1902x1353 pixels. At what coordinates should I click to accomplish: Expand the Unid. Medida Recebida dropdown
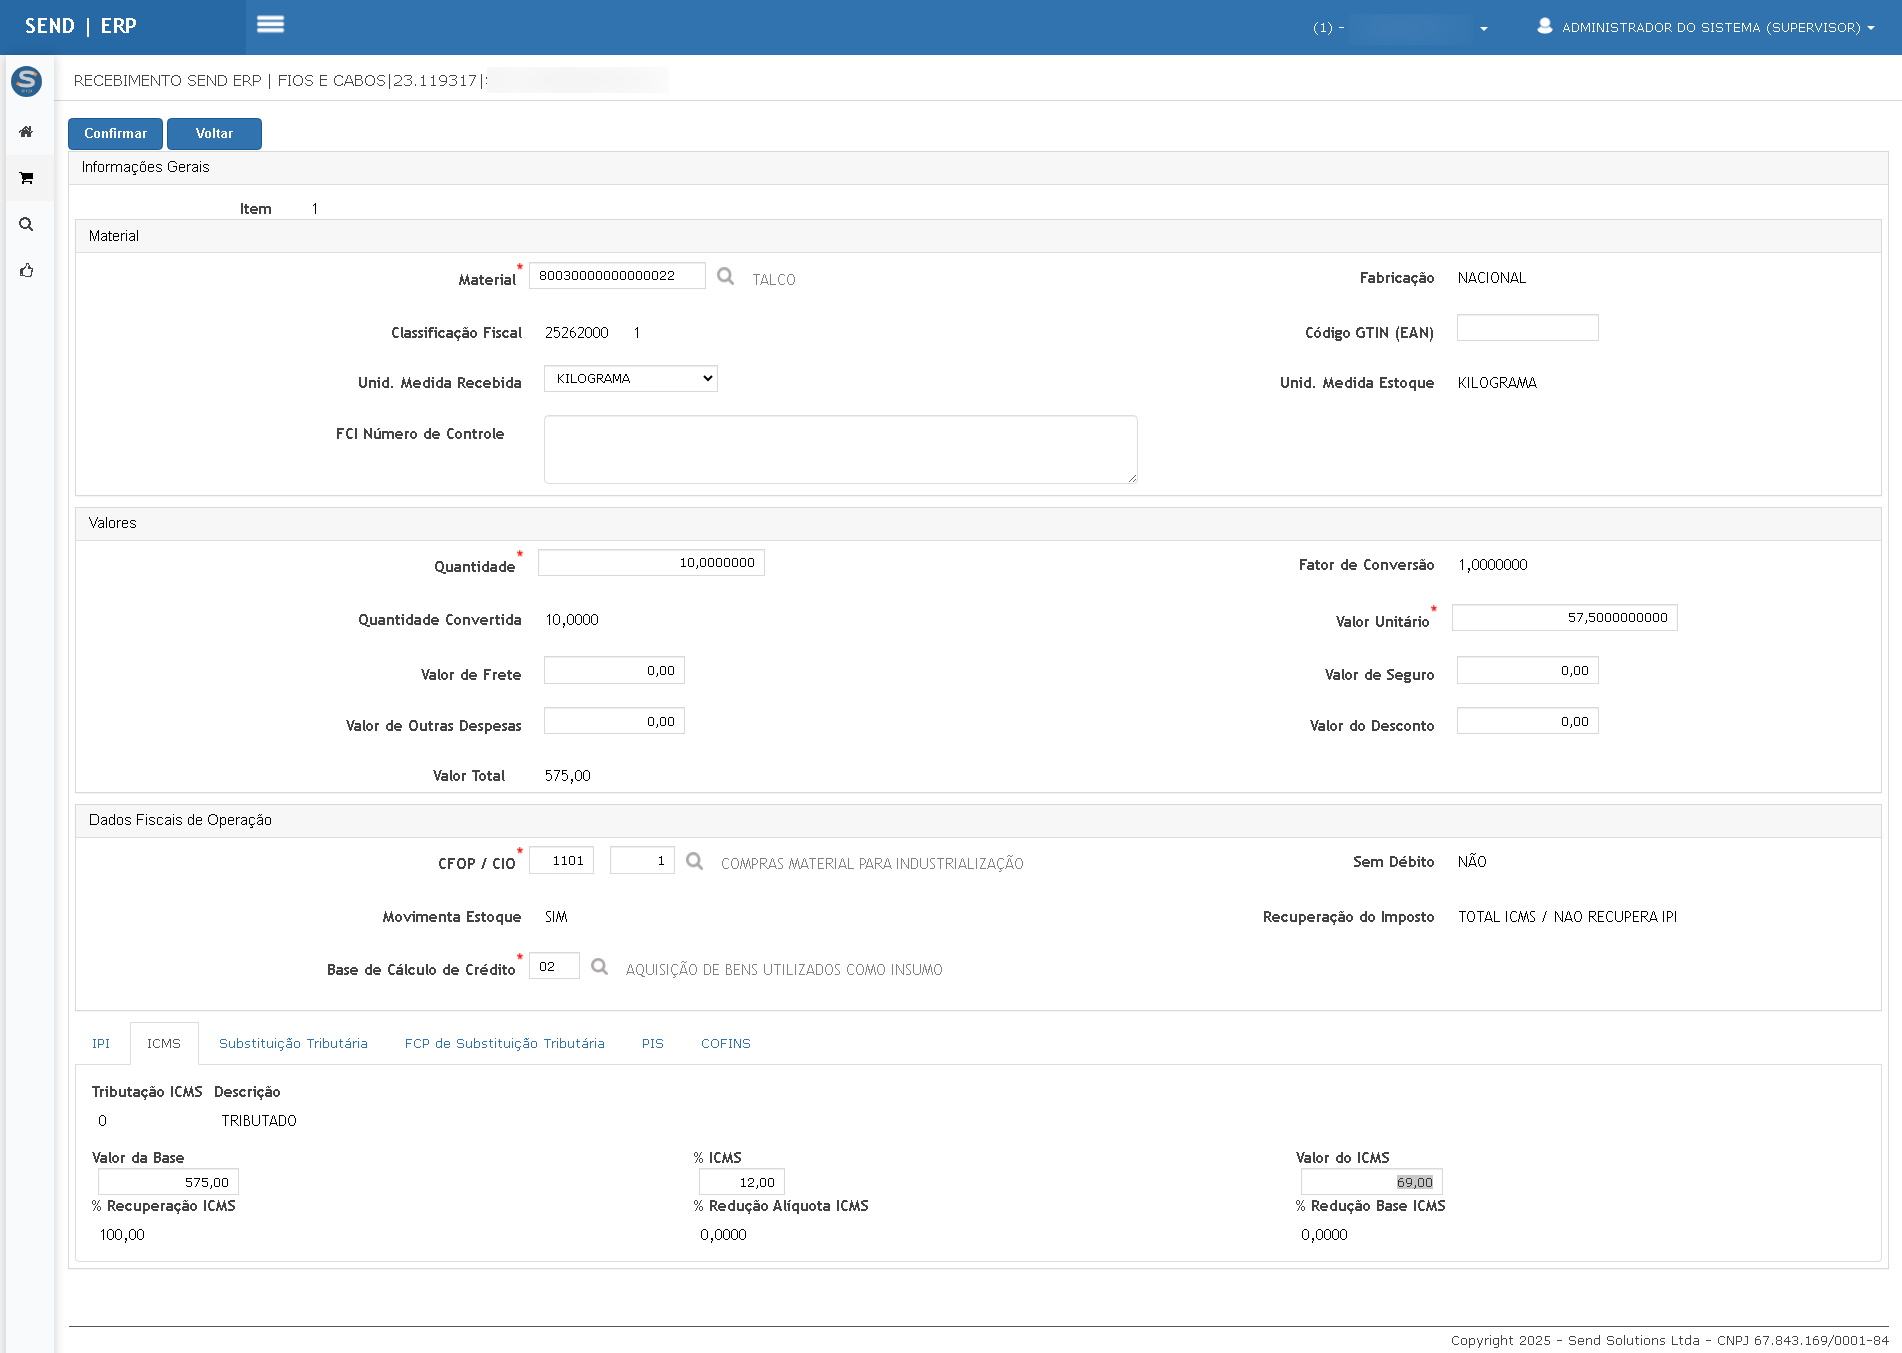630,379
